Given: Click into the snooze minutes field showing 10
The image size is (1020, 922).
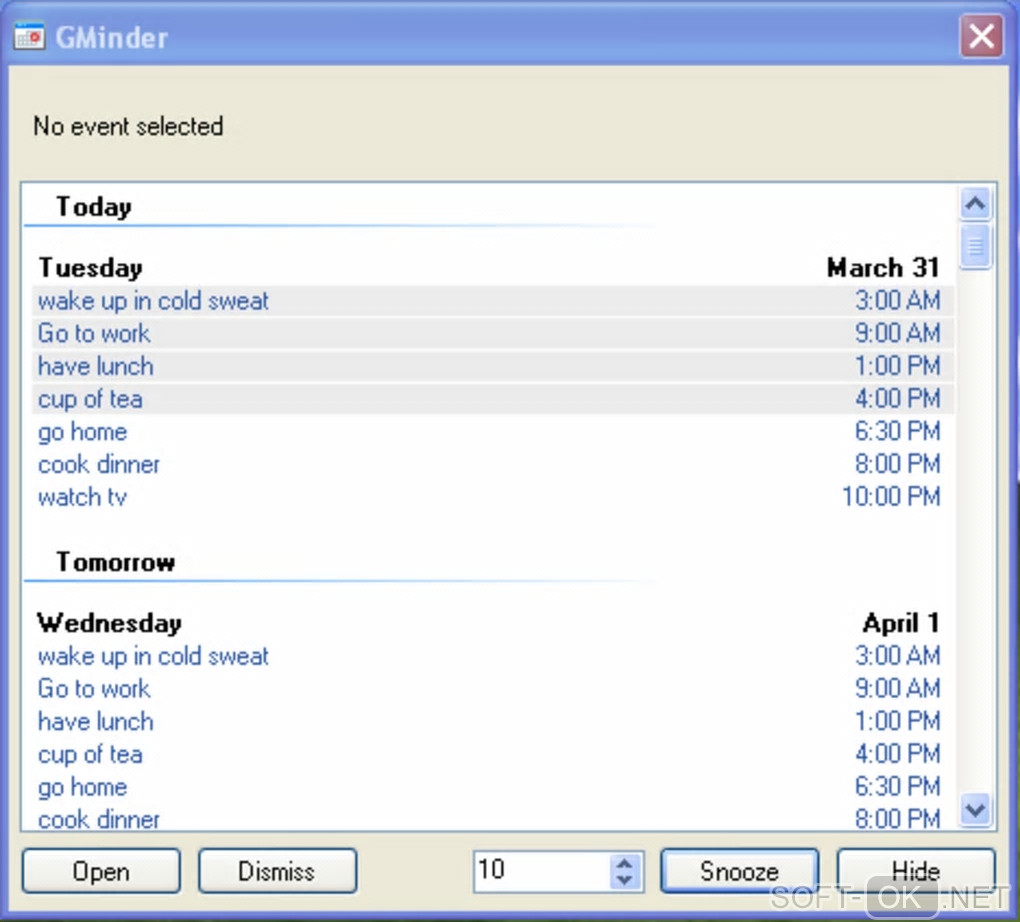Looking at the screenshot, I should (542, 871).
